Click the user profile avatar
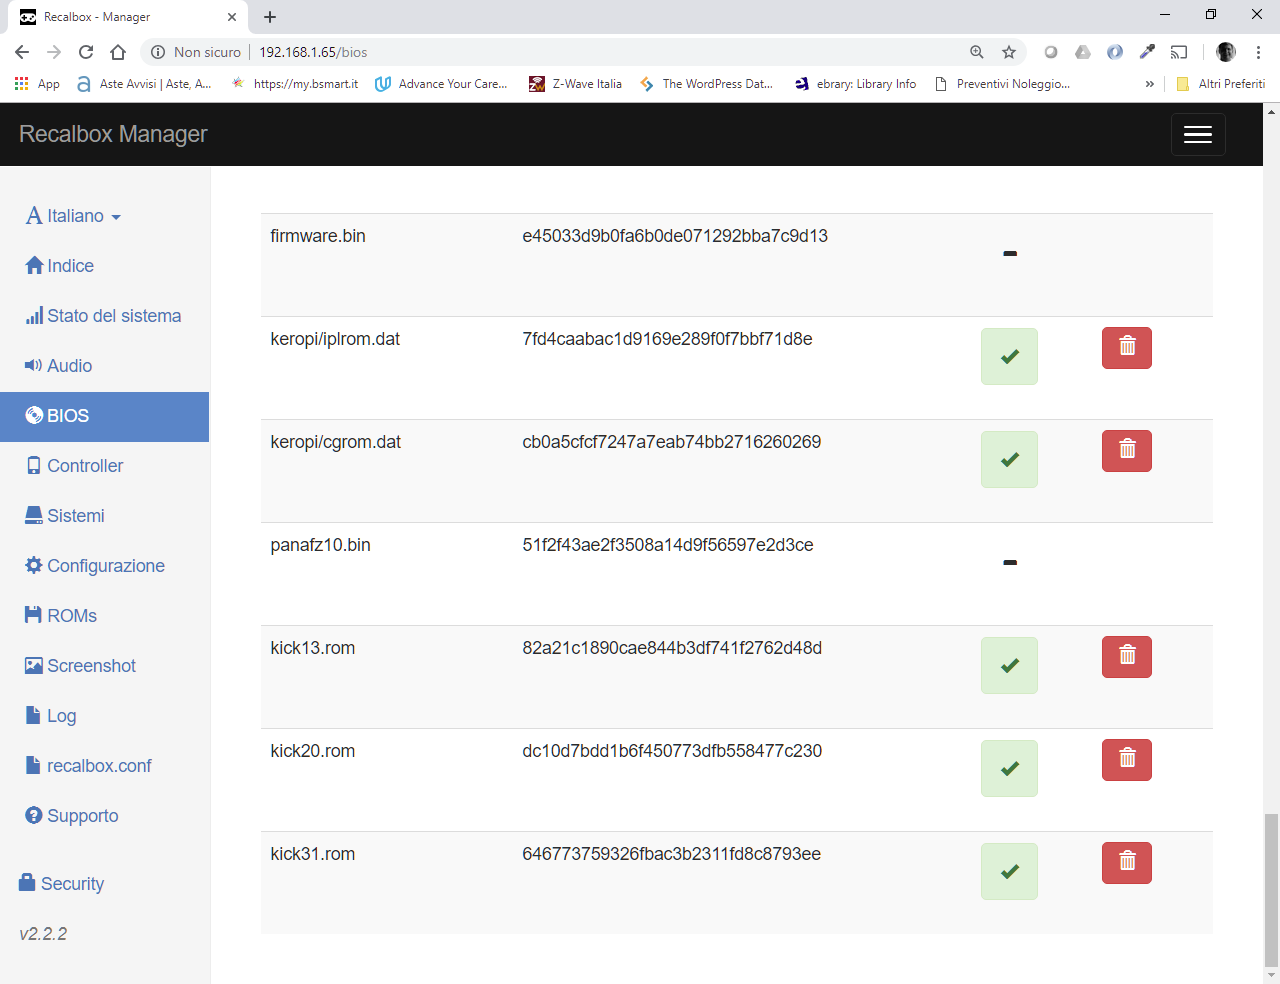 pos(1226,52)
